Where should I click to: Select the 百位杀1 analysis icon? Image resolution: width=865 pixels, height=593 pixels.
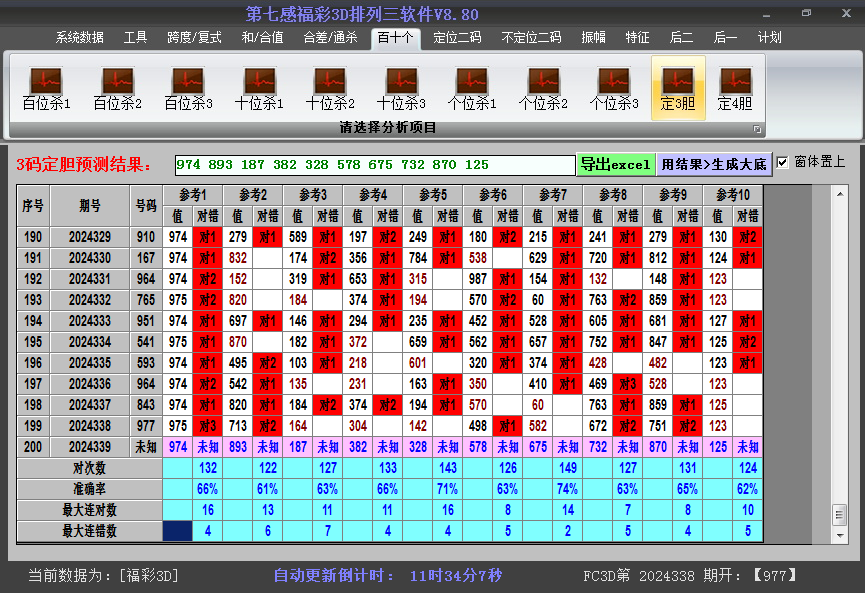[46, 89]
